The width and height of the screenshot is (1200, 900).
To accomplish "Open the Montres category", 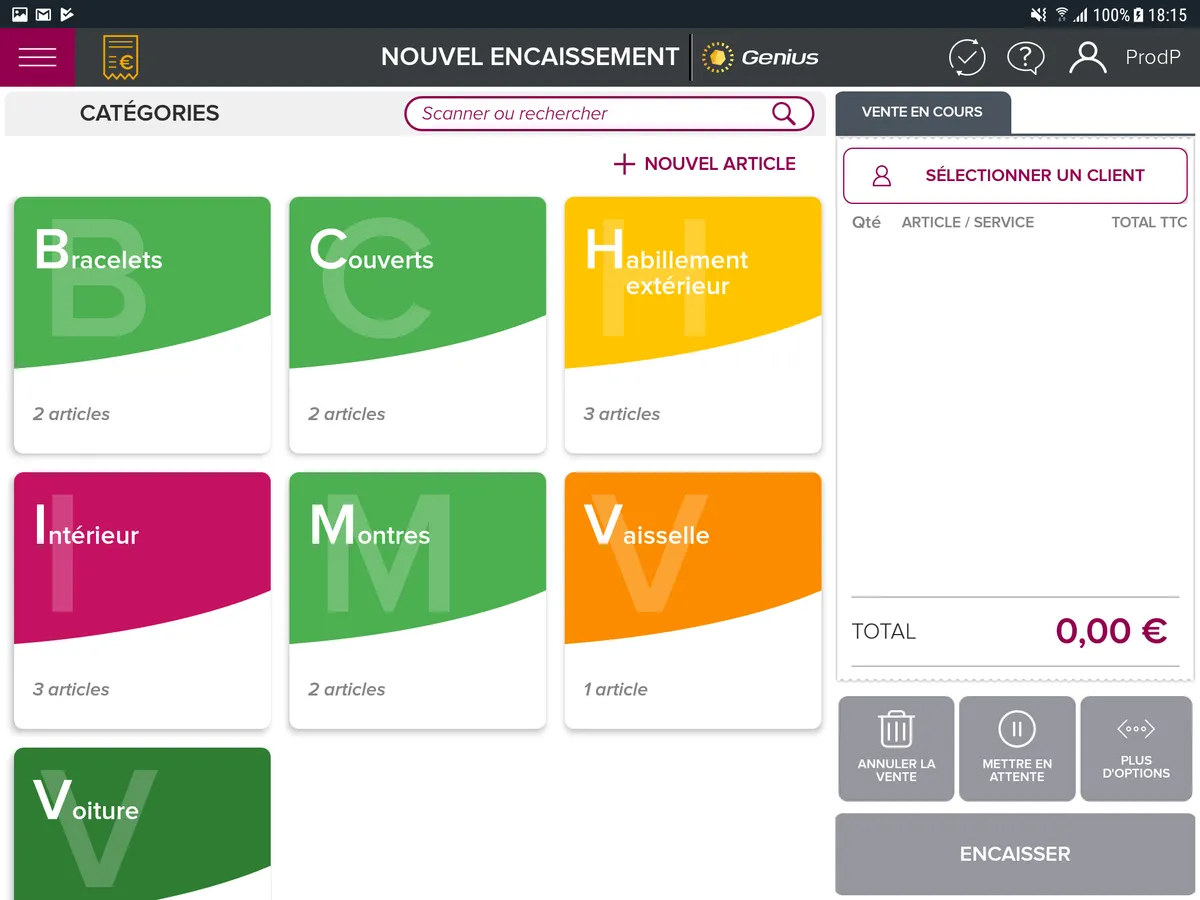I will click(x=417, y=600).
